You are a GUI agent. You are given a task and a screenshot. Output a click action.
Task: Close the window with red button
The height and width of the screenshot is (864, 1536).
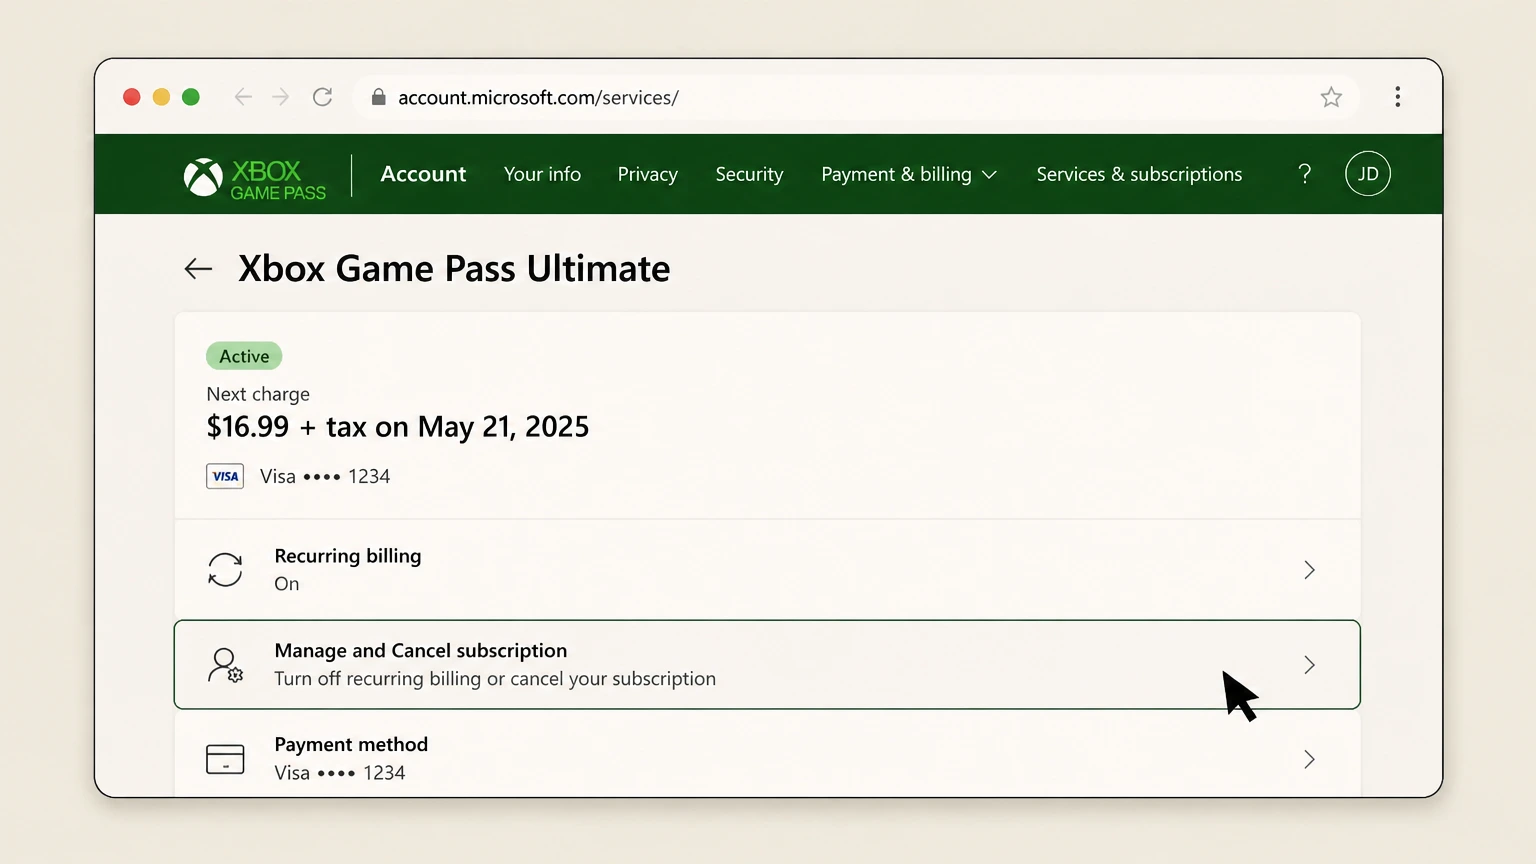point(132,97)
